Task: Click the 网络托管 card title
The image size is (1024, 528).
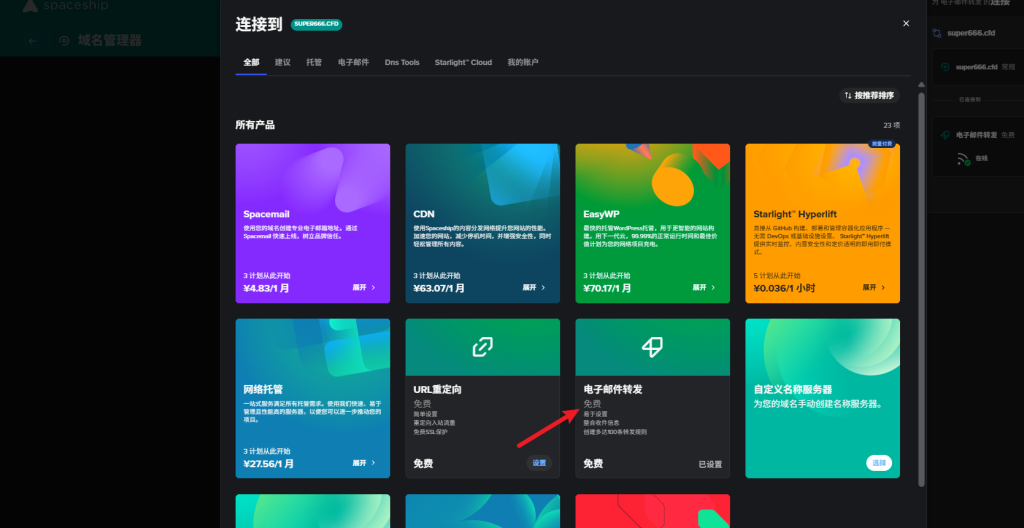Action: point(263,389)
